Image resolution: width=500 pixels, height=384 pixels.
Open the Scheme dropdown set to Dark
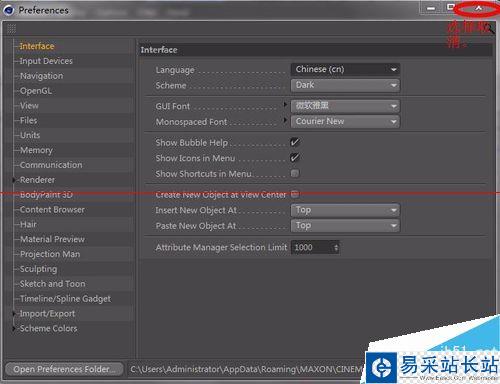[x=345, y=85]
